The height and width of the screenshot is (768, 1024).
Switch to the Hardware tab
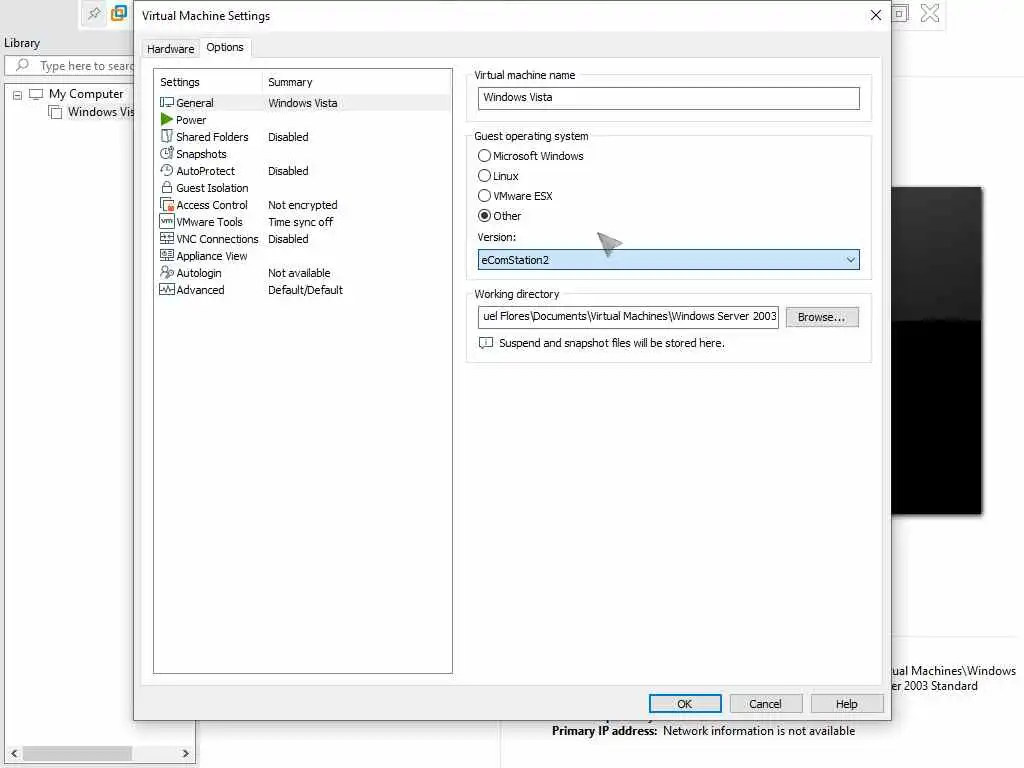pyautogui.click(x=170, y=48)
